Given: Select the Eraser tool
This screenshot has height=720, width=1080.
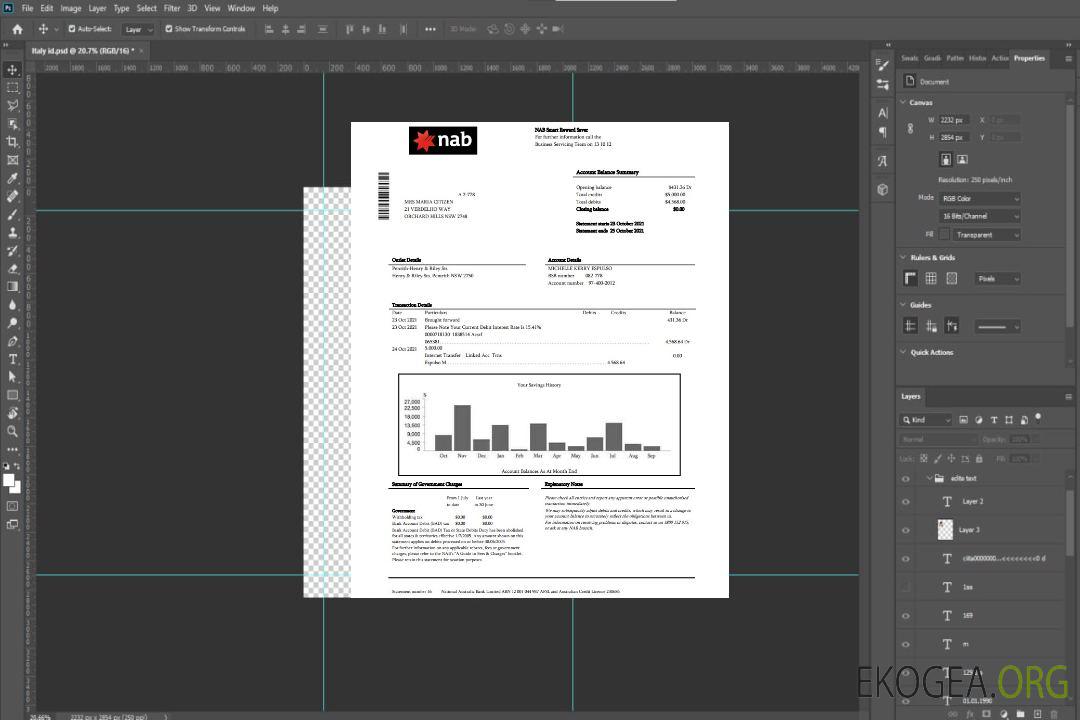Looking at the screenshot, I should point(12,269).
